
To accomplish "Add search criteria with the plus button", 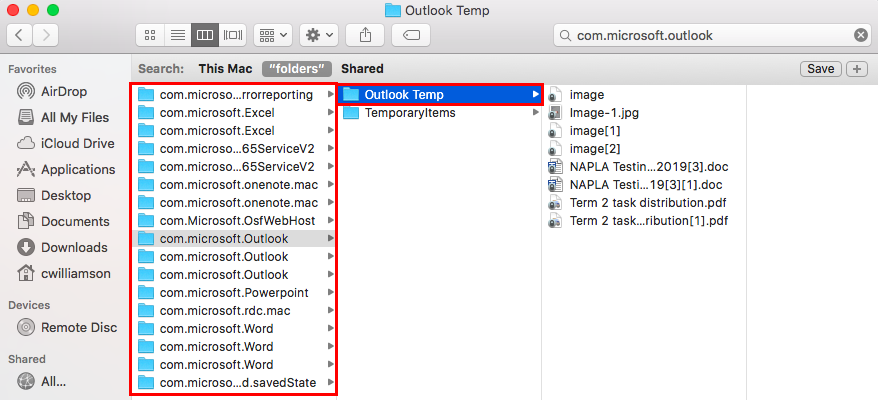I will click(x=856, y=69).
